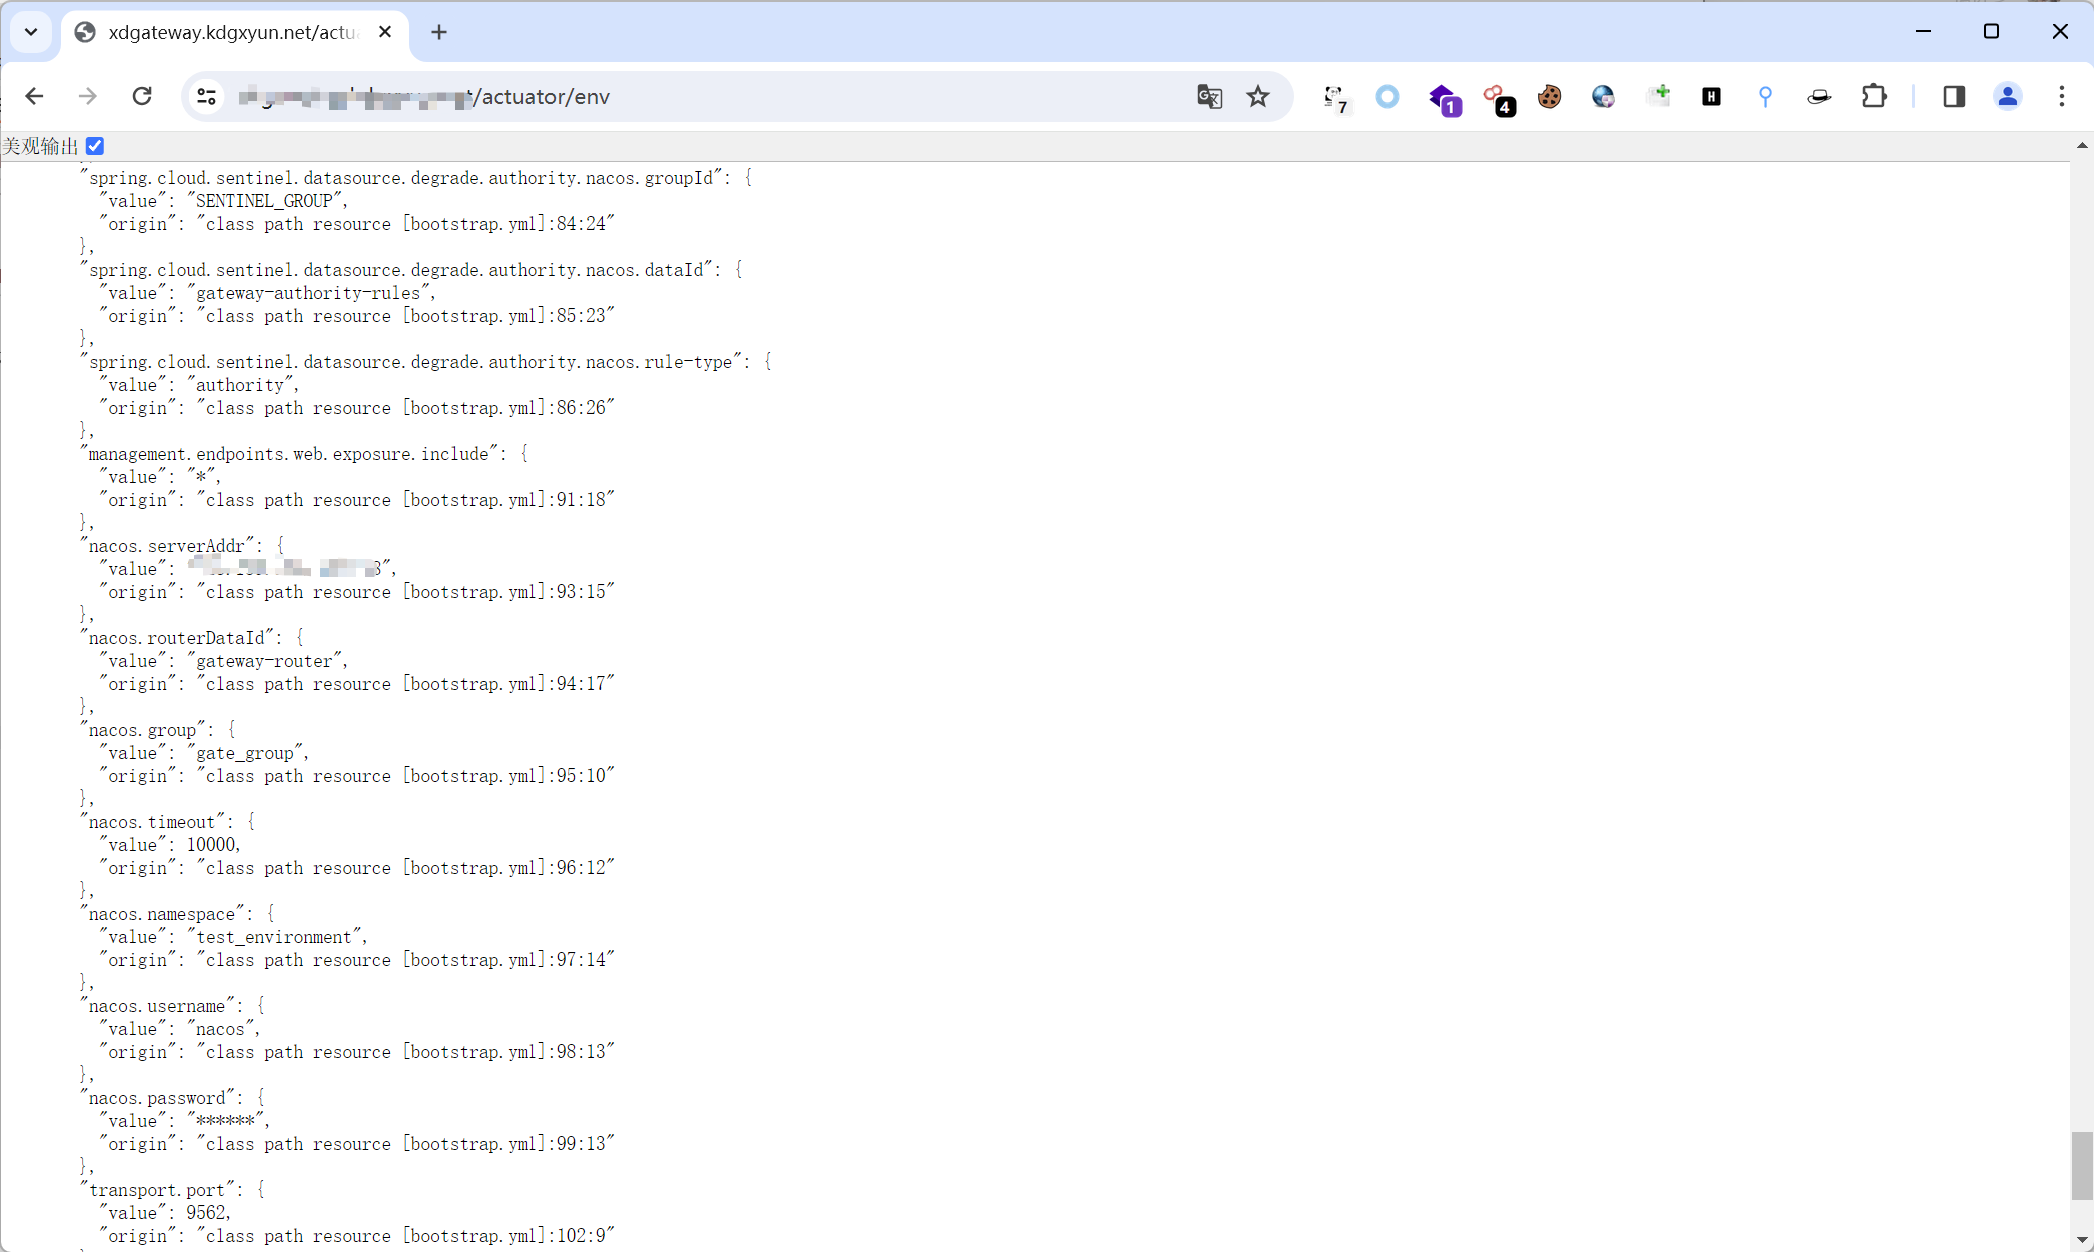The height and width of the screenshot is (1252, 2094).
Task: Click the value "SENTINEL_GROUP"
Action: (x=264, y=201)
